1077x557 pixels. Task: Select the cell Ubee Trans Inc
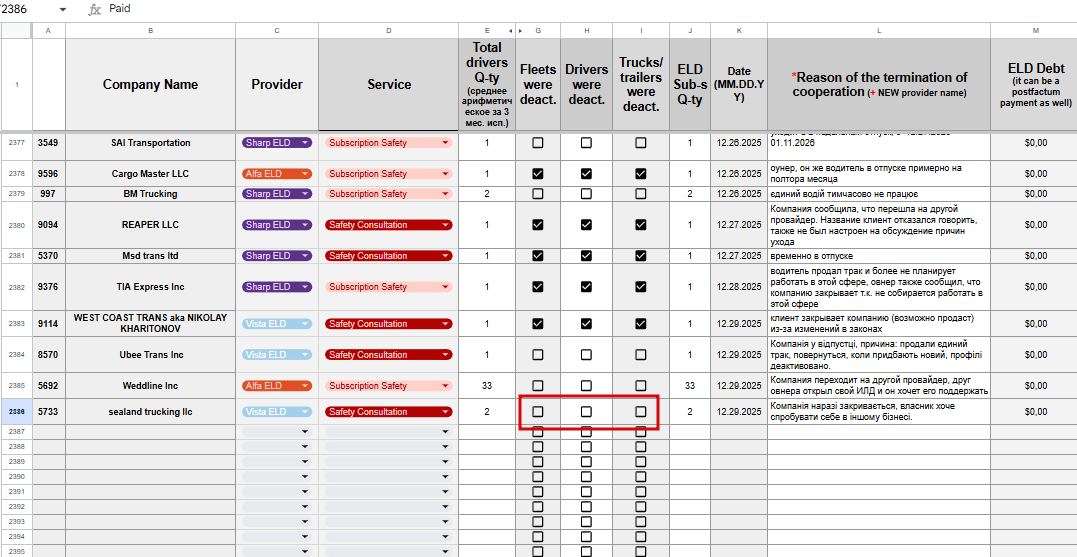point(150,355)
